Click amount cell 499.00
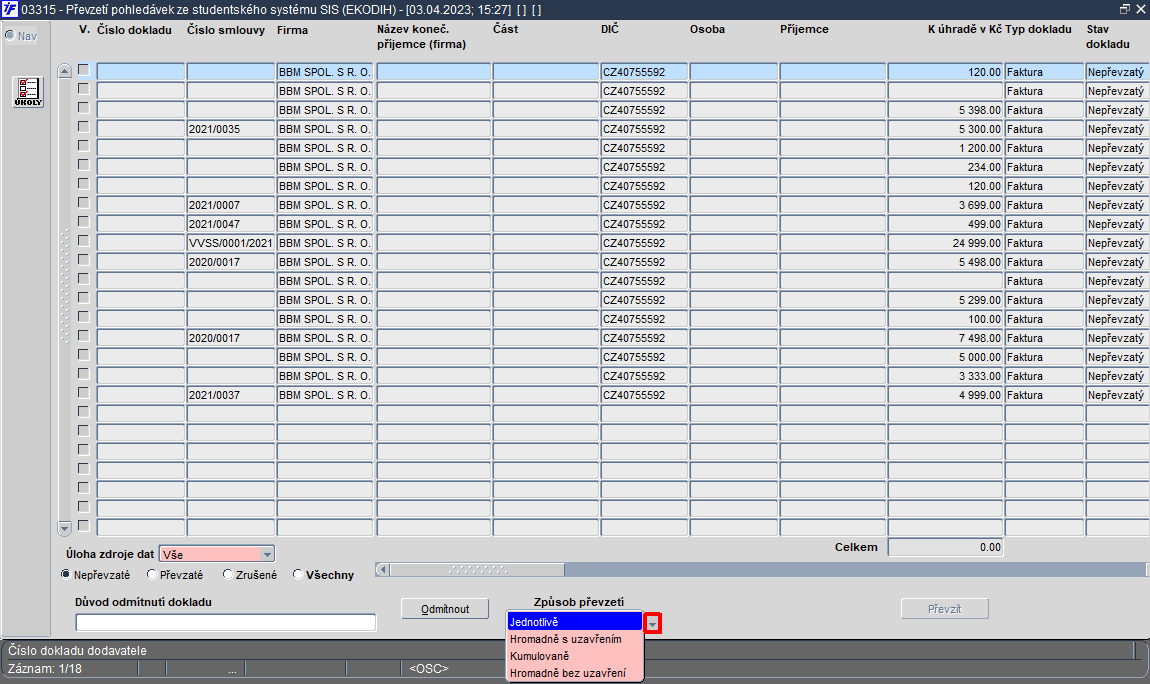The image size is (1150, 684). (945, 224)
